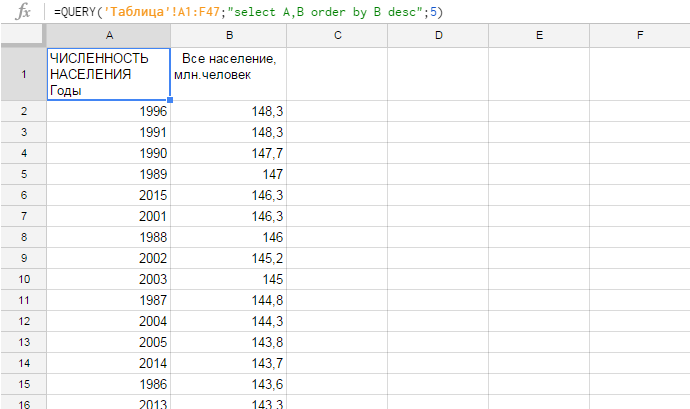This screenshot has height=409, width=690.
Task: Select column F header
Action: (640, 36)
